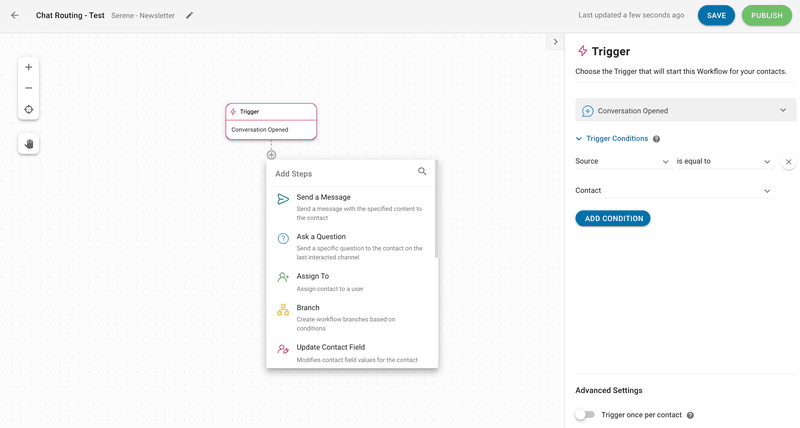Open the Conversation Opened trigger dropdown
Viewport: 800px width, 428px height.
click(x=685, y=110)
